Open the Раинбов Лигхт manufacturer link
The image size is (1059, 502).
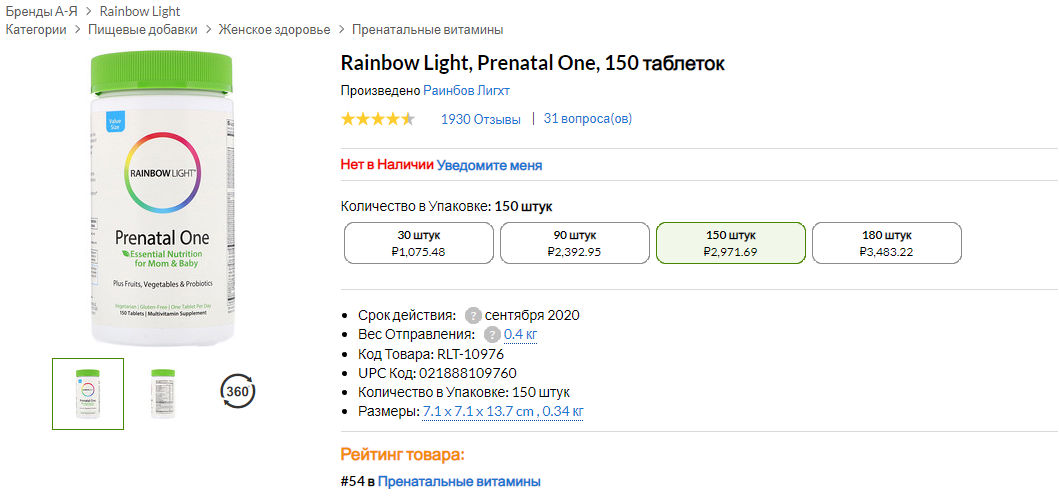467,90
